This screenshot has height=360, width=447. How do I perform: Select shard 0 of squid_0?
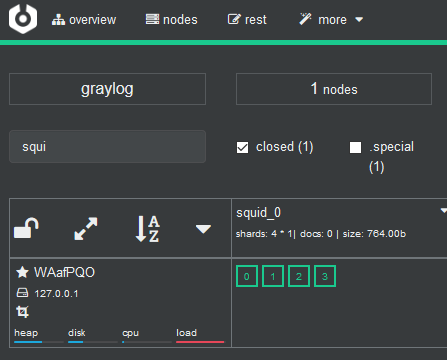tap(247, 276)
